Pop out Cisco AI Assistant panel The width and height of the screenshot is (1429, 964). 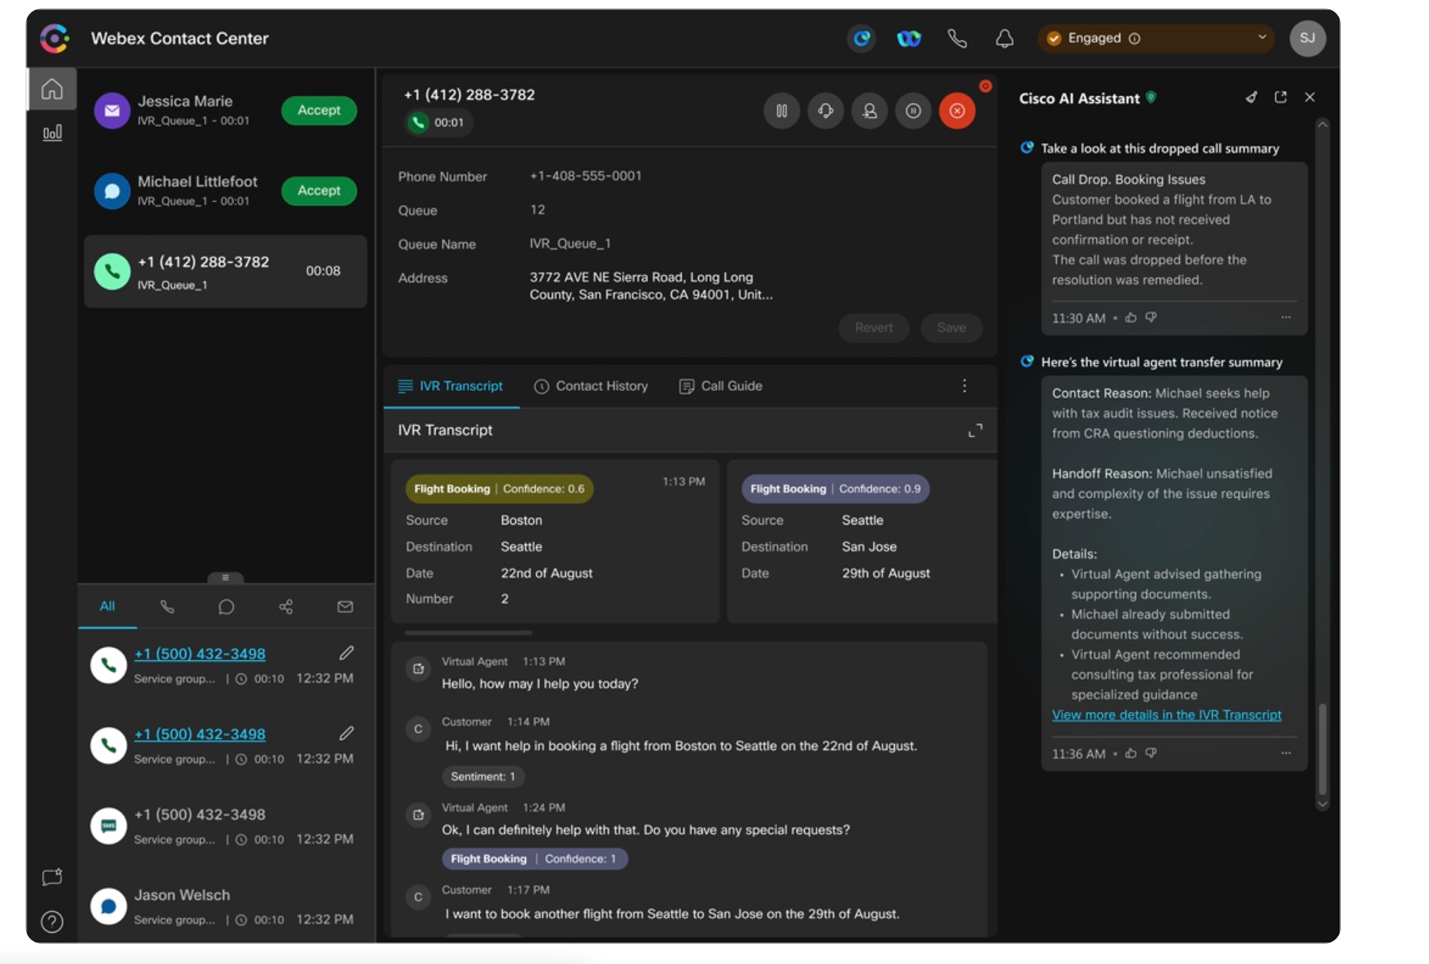pos(1280,97)
